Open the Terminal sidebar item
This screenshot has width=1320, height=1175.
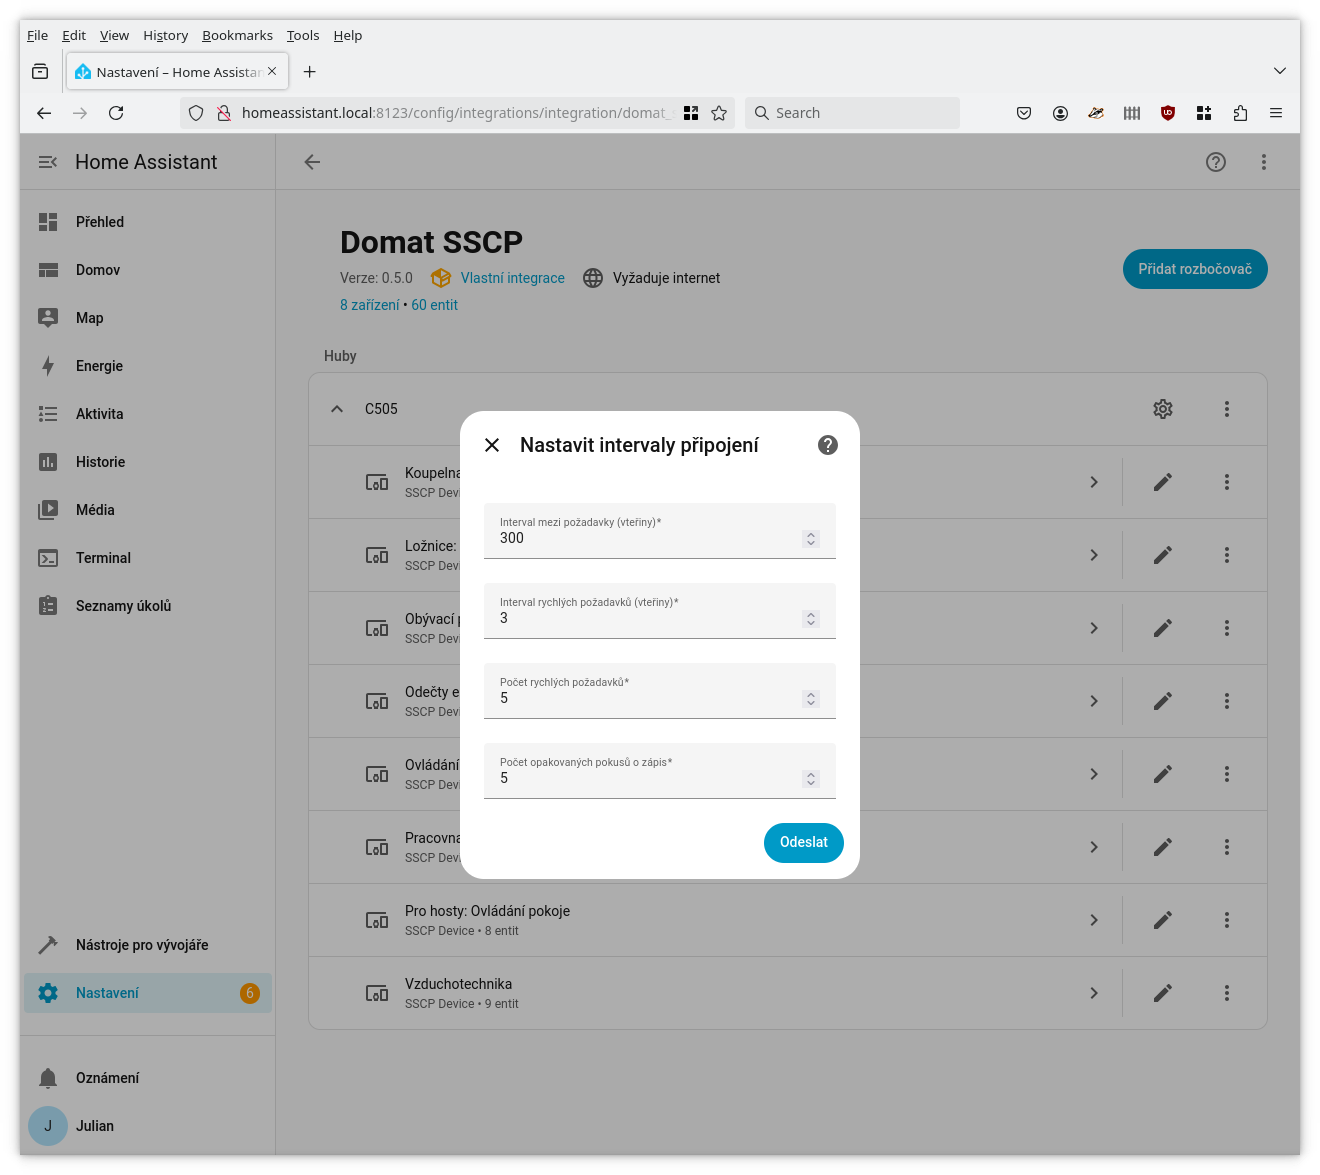point(148,558)
